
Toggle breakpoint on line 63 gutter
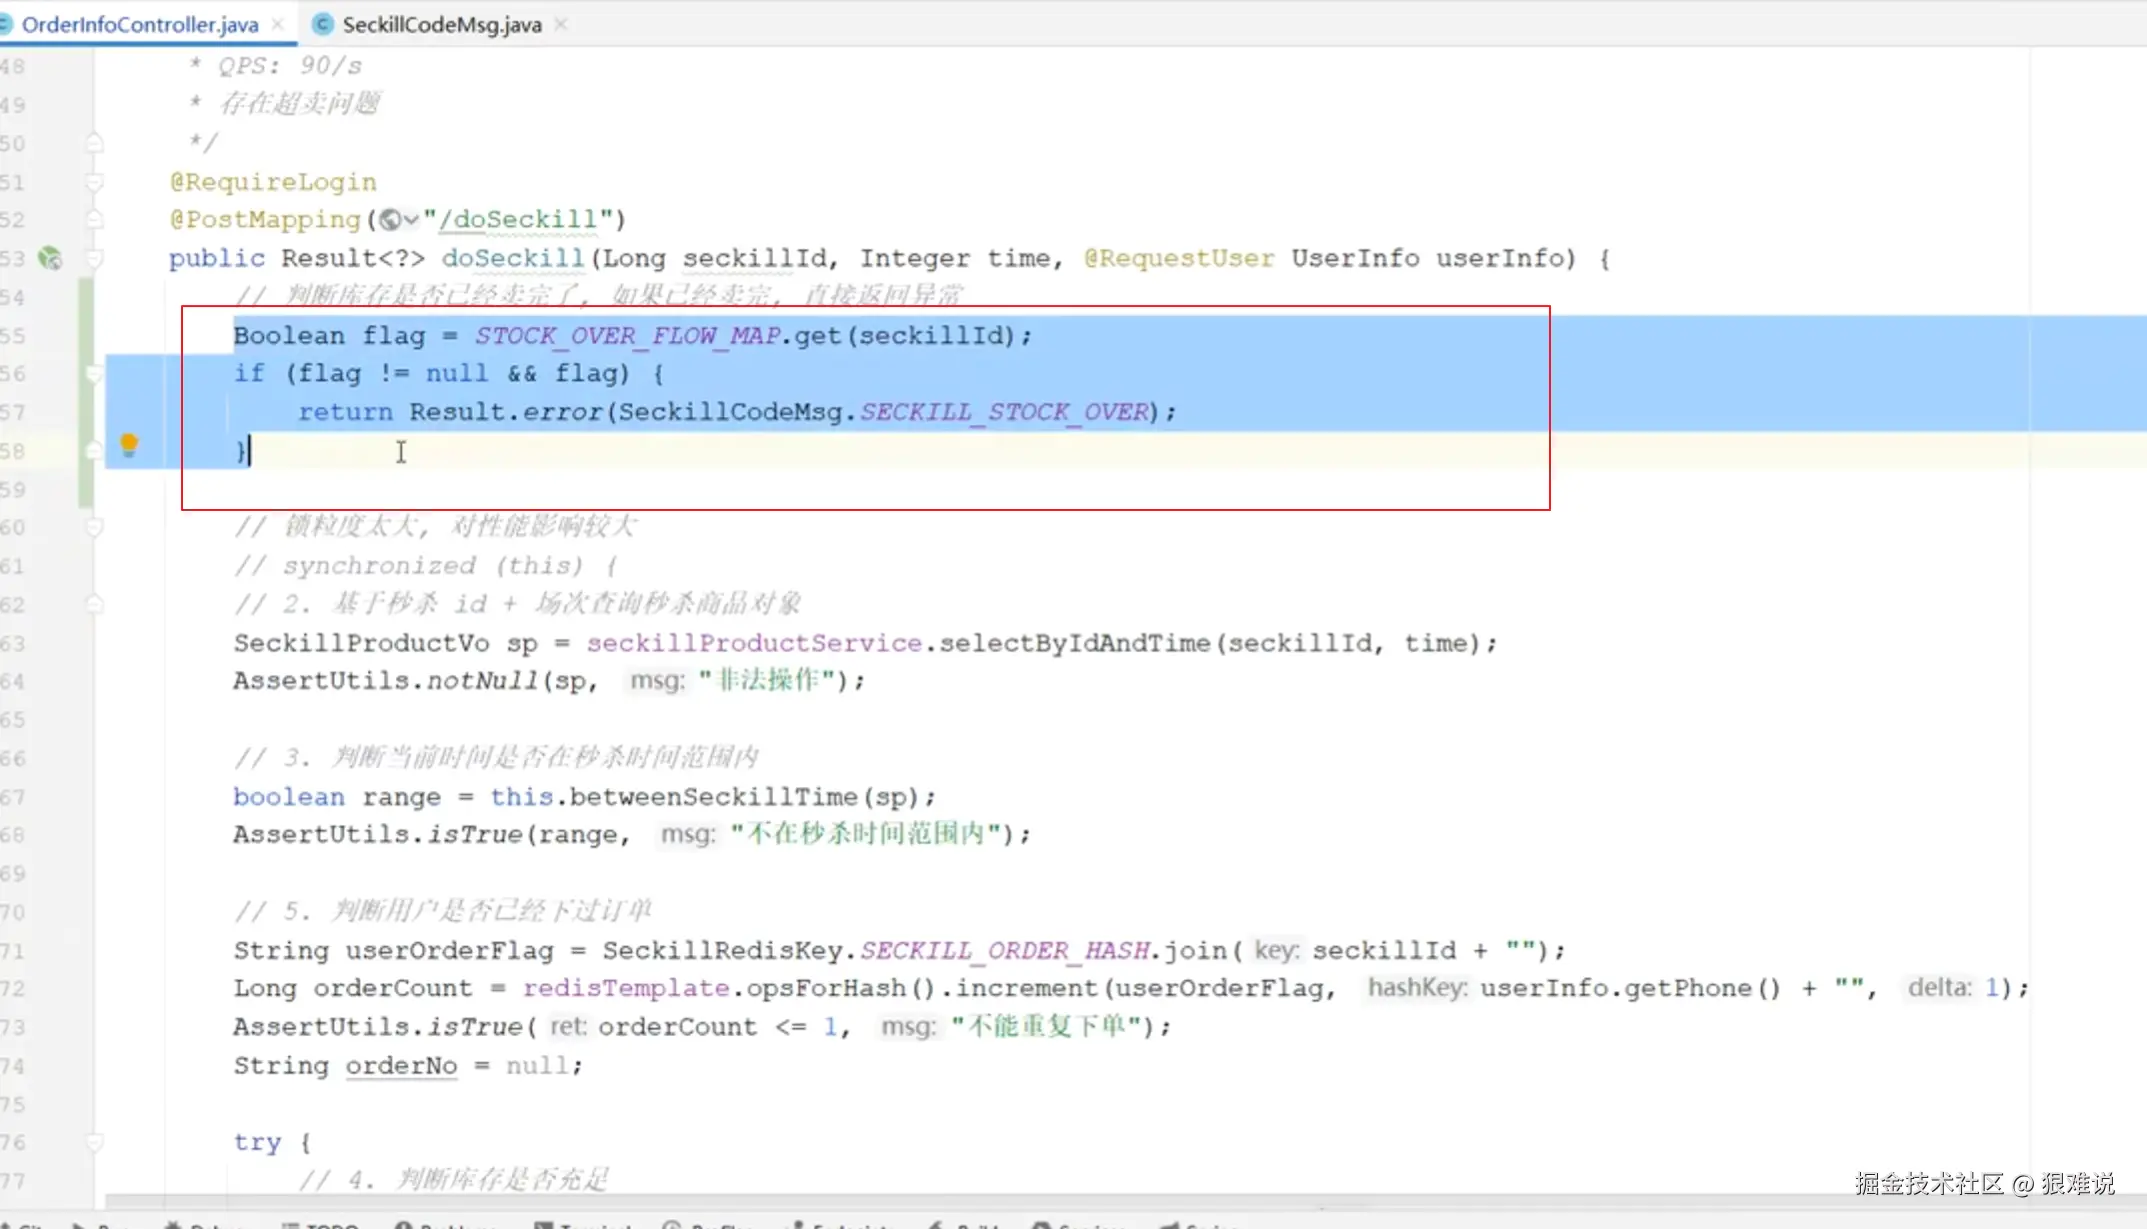coord(50,643)
